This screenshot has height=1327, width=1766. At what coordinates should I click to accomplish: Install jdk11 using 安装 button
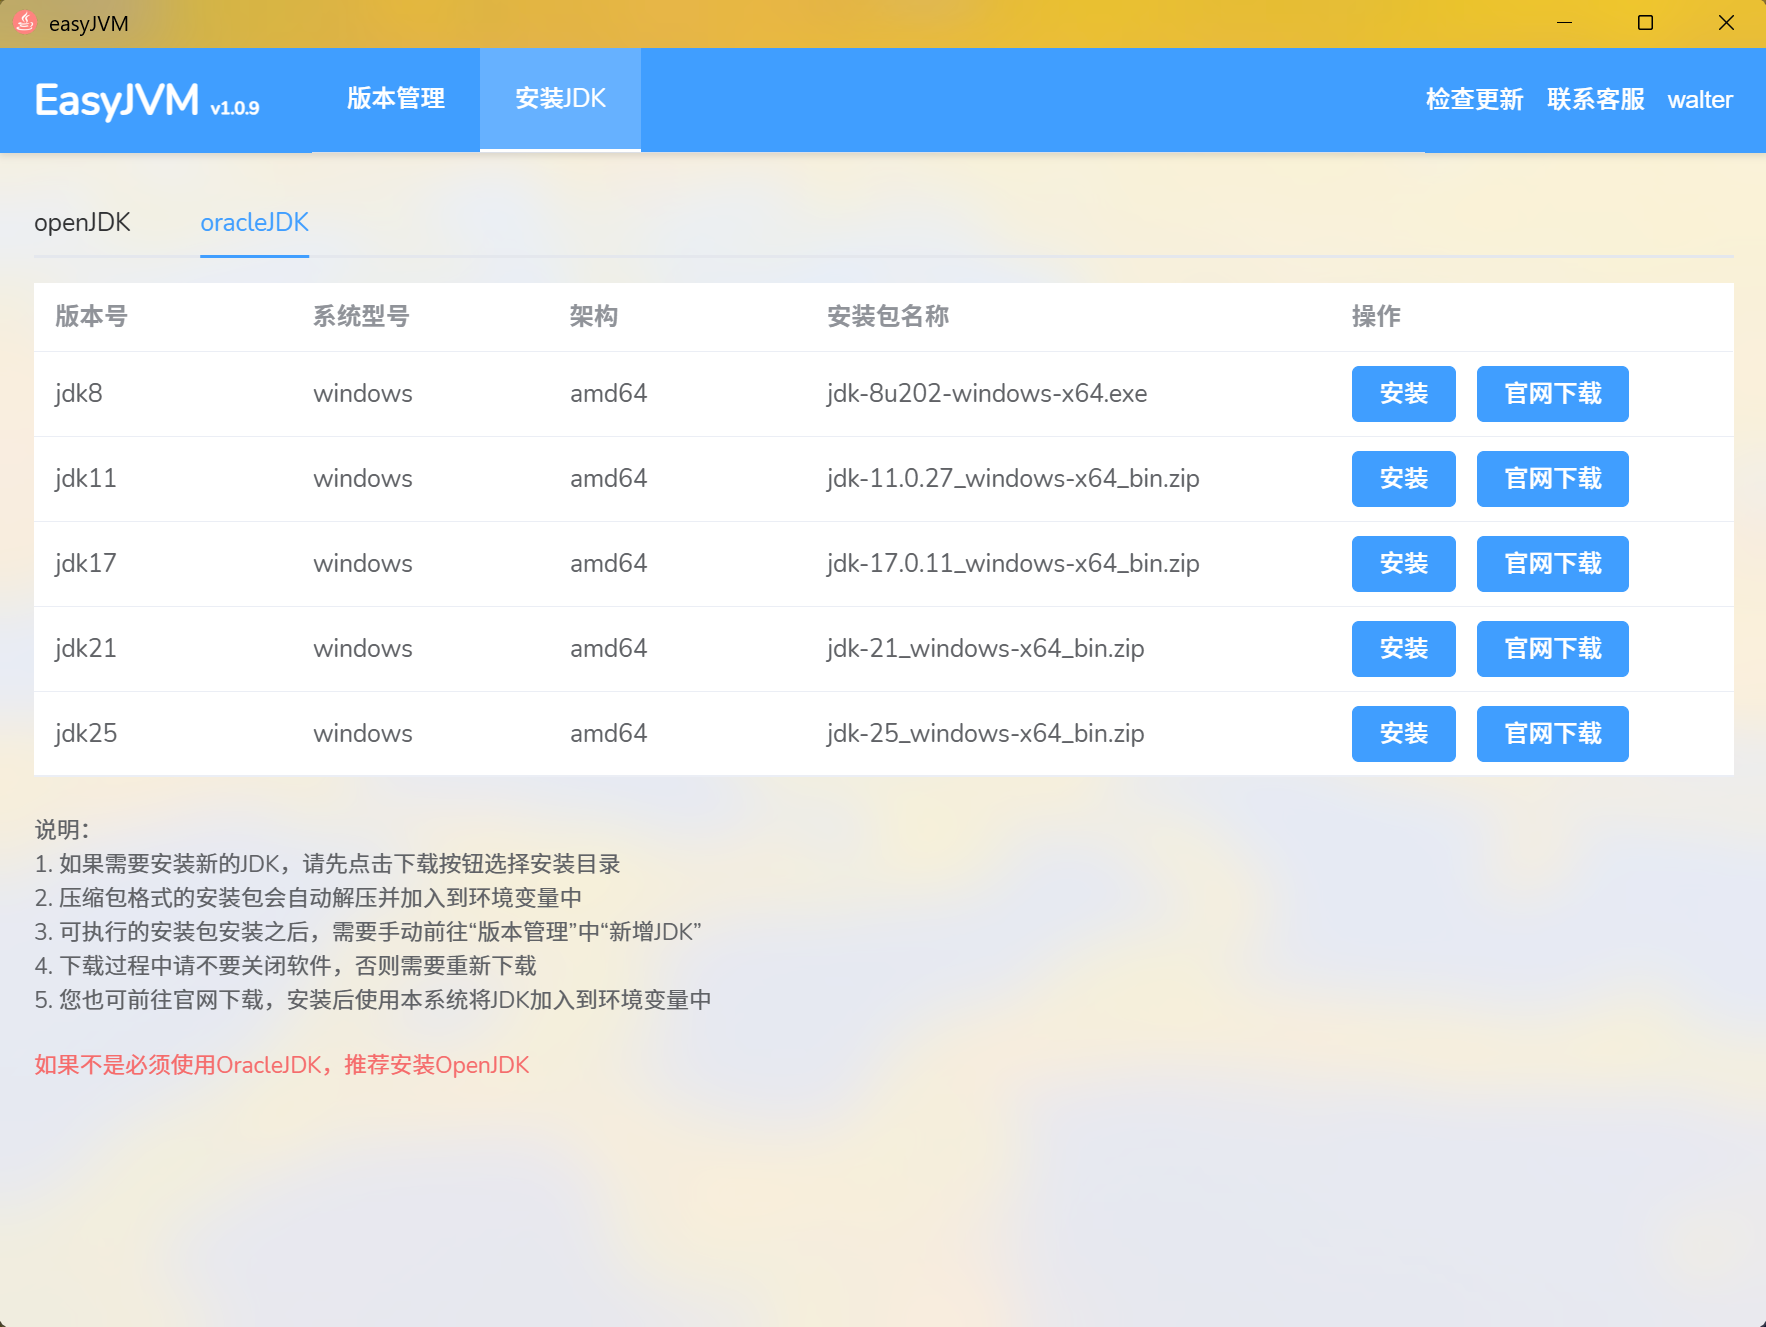point(1403,479)
